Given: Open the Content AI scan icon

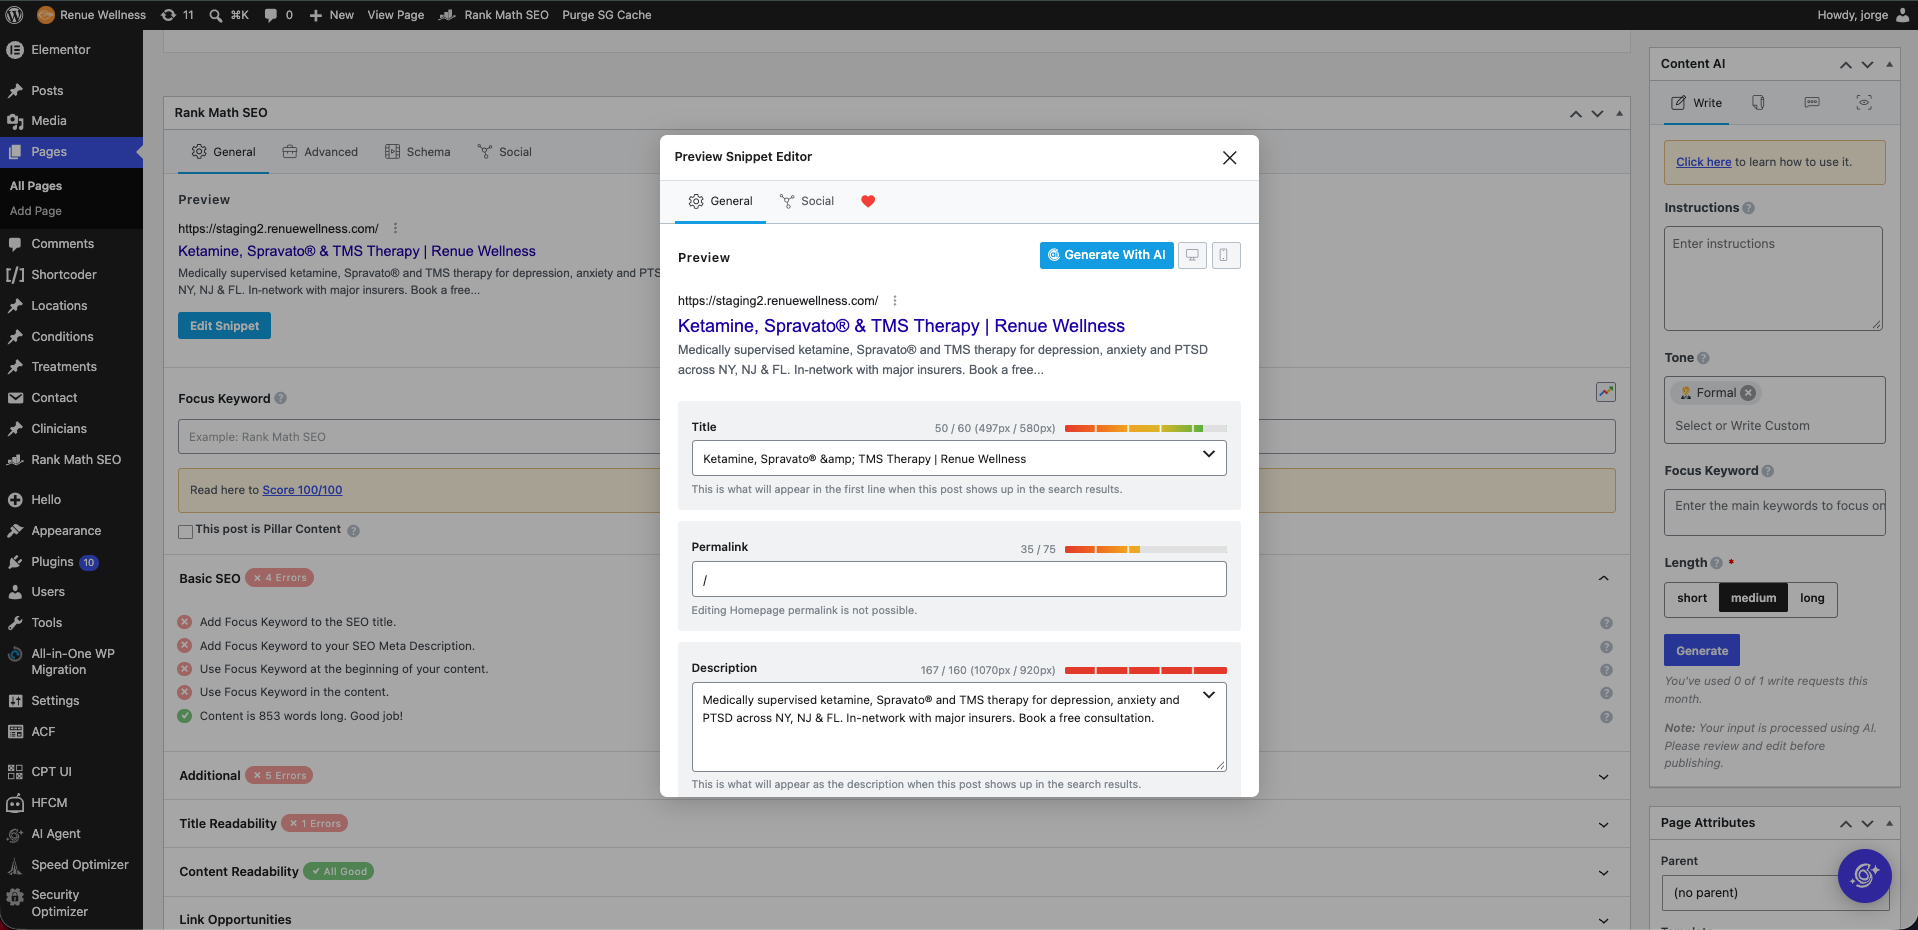Looking at the screenshot, I should 1864,103.
